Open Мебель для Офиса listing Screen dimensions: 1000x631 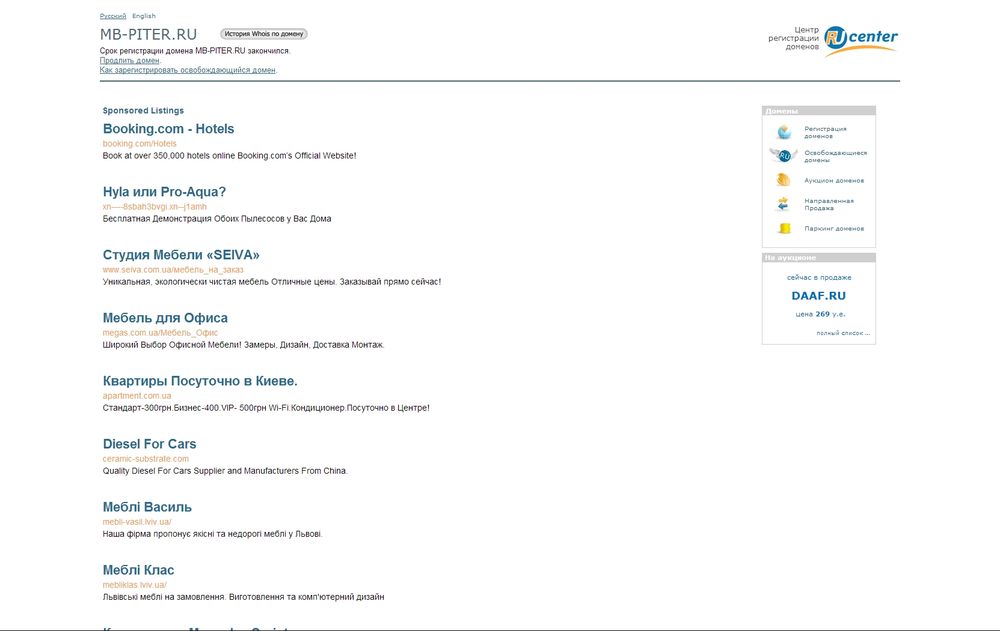pyautogui.click(x=165, y=318)
